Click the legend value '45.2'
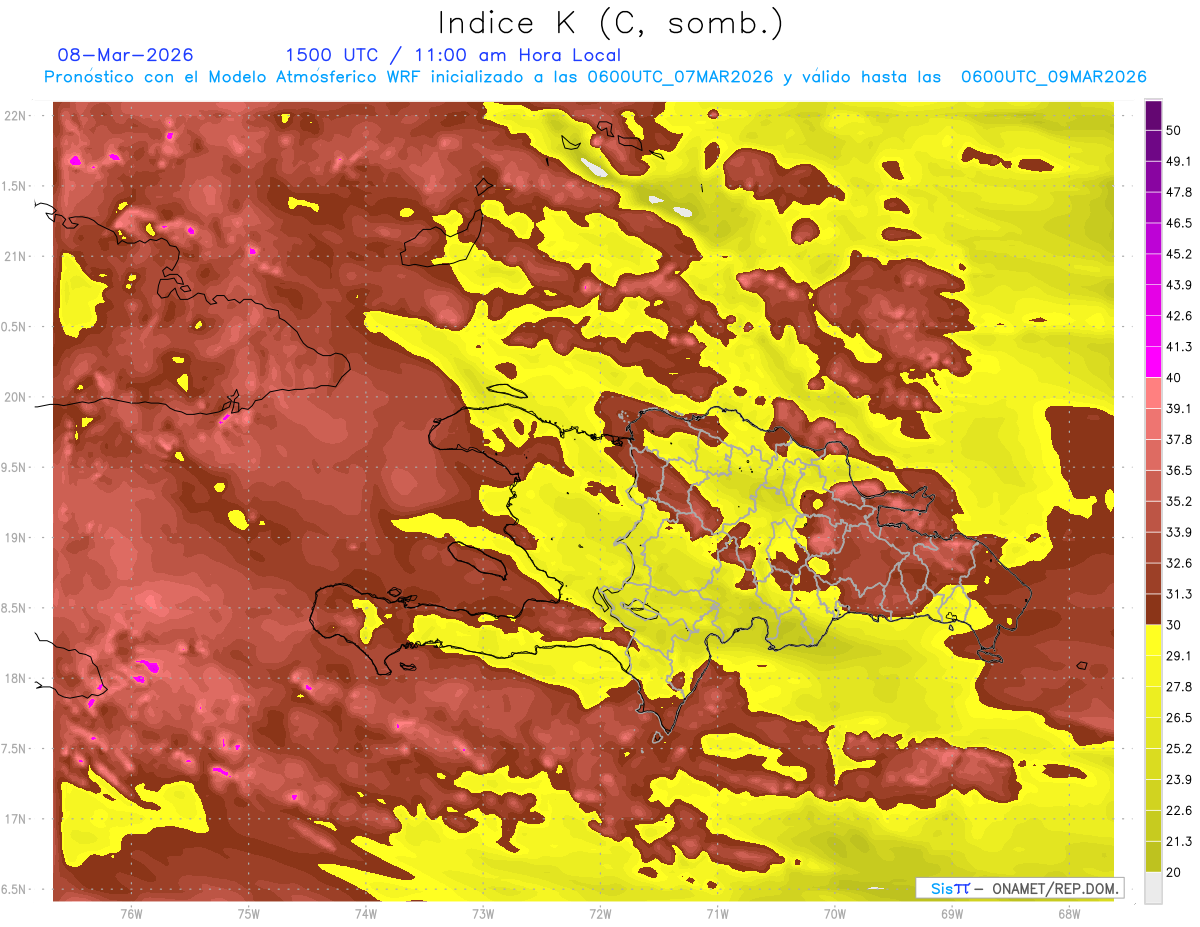Viewport: 1200px width, 927px height. click(x=1178, y=254)
